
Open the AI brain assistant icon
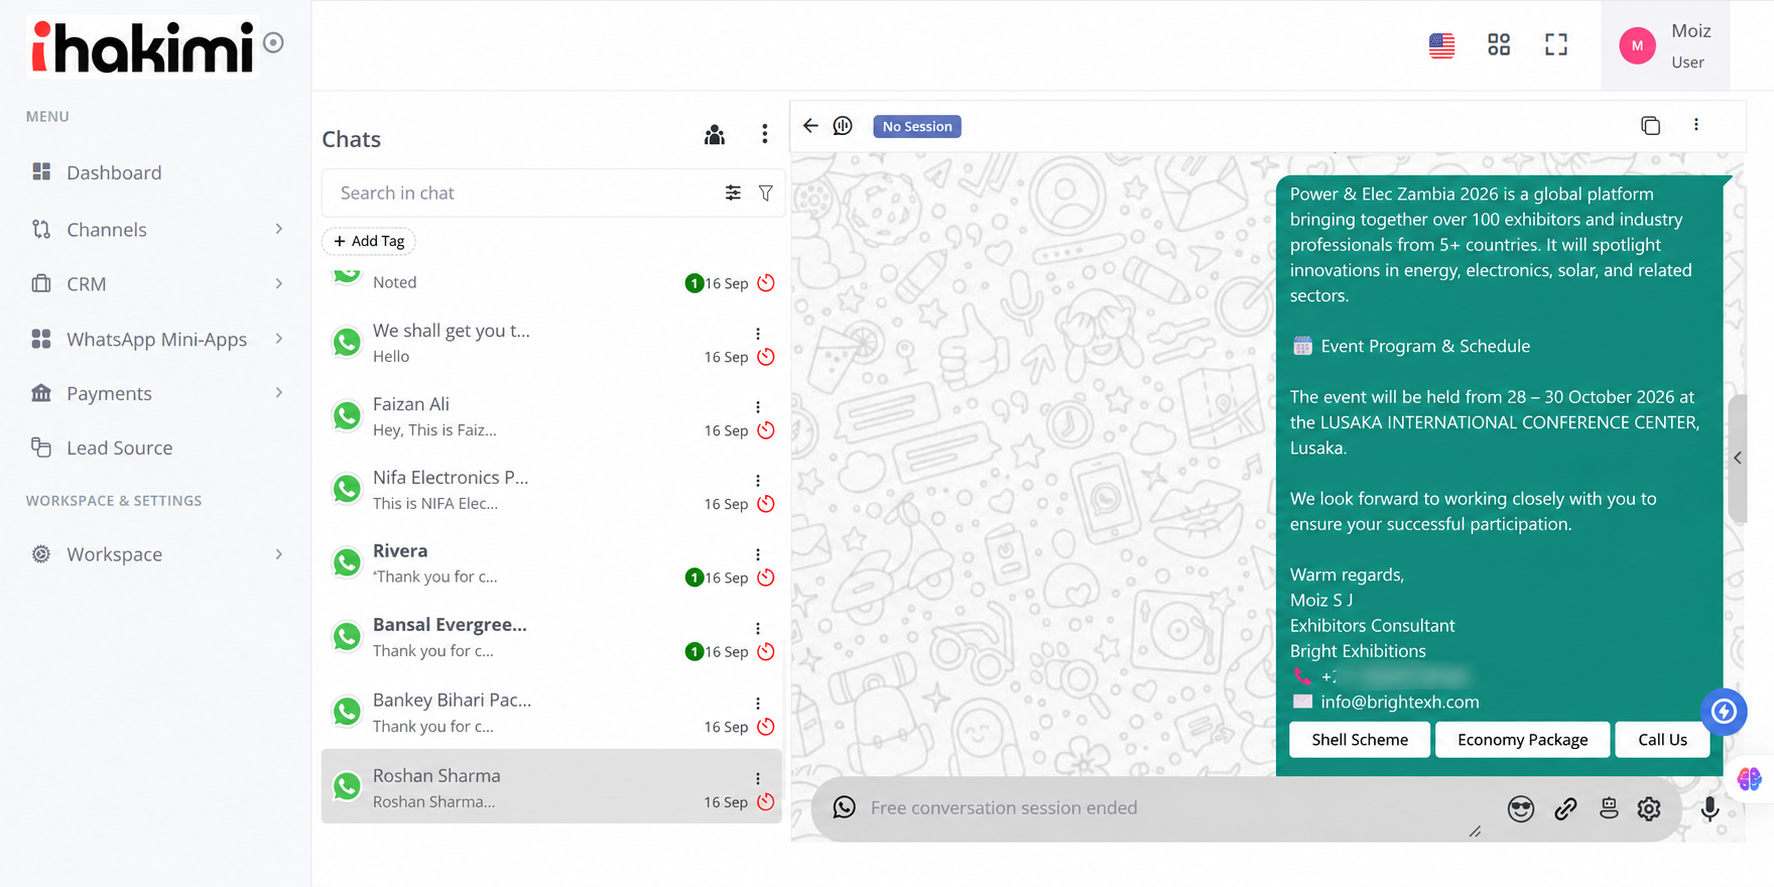[1749, 779]
